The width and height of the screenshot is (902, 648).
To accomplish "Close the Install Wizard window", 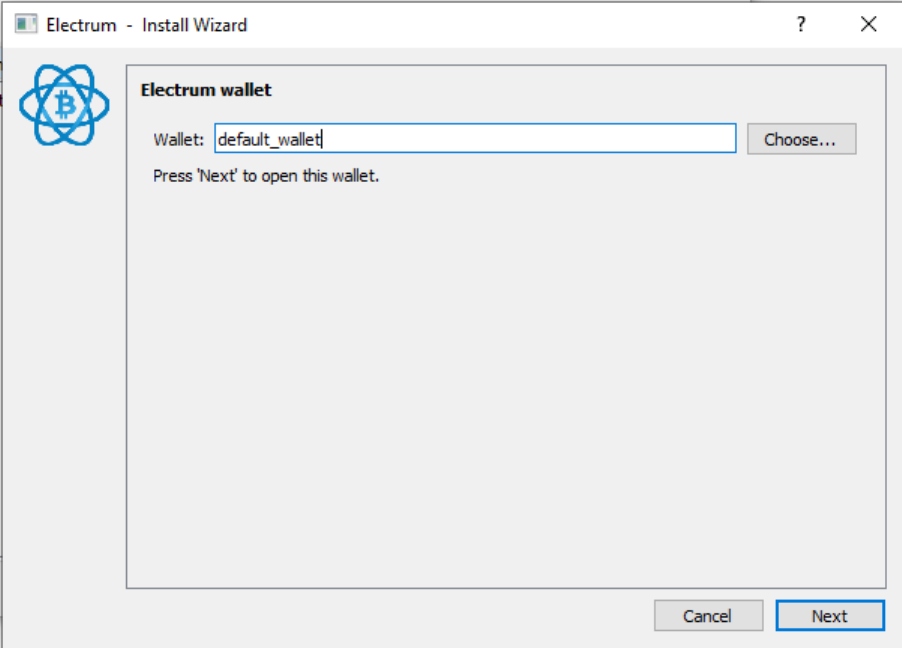I will pos(869,24).
